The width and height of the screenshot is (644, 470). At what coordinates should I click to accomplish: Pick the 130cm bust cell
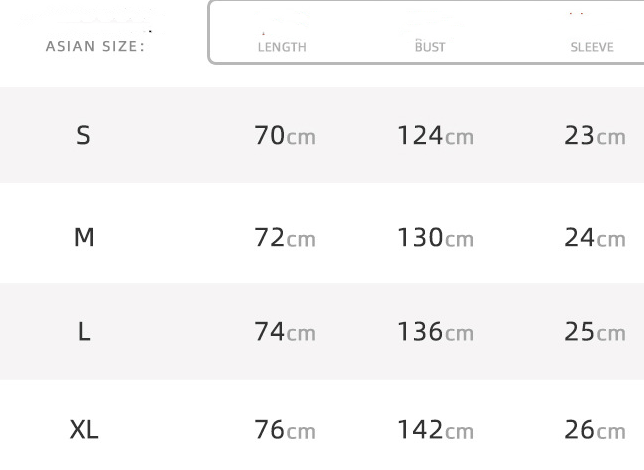pyautogui.click(x=435, y=238)
